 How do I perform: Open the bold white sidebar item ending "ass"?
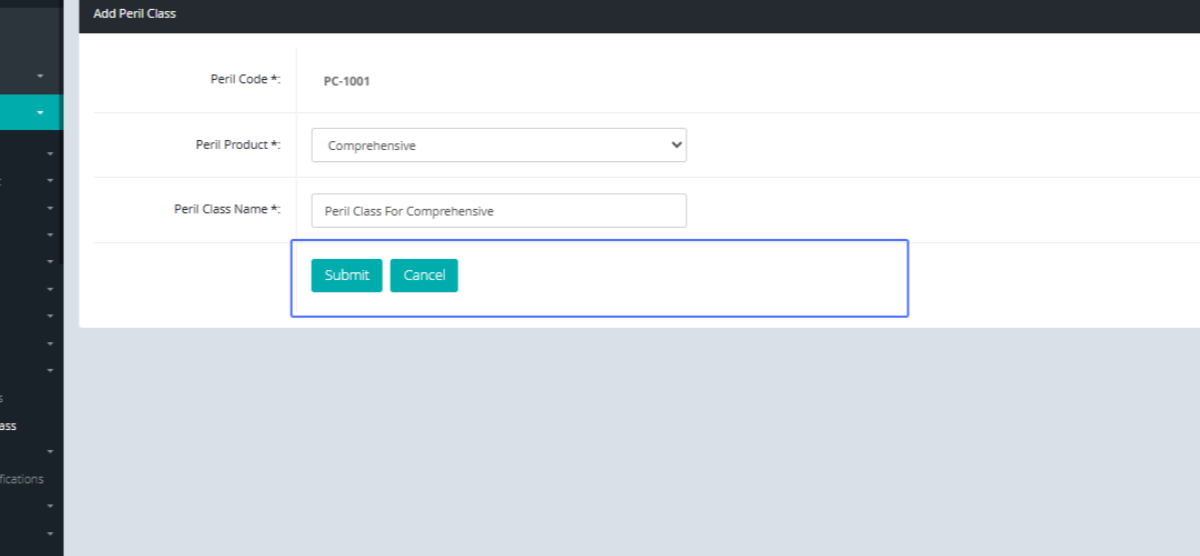pos(8,426)
